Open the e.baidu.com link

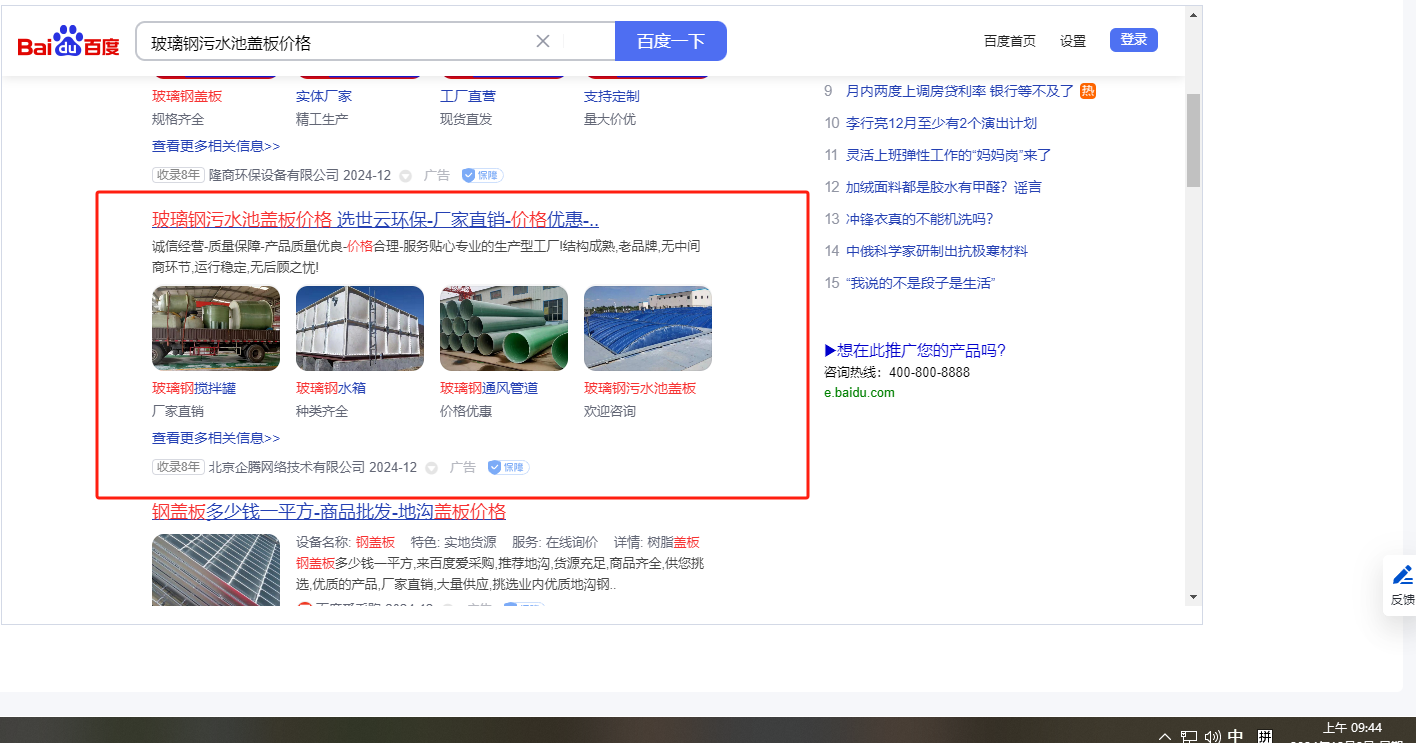(859, 393)
